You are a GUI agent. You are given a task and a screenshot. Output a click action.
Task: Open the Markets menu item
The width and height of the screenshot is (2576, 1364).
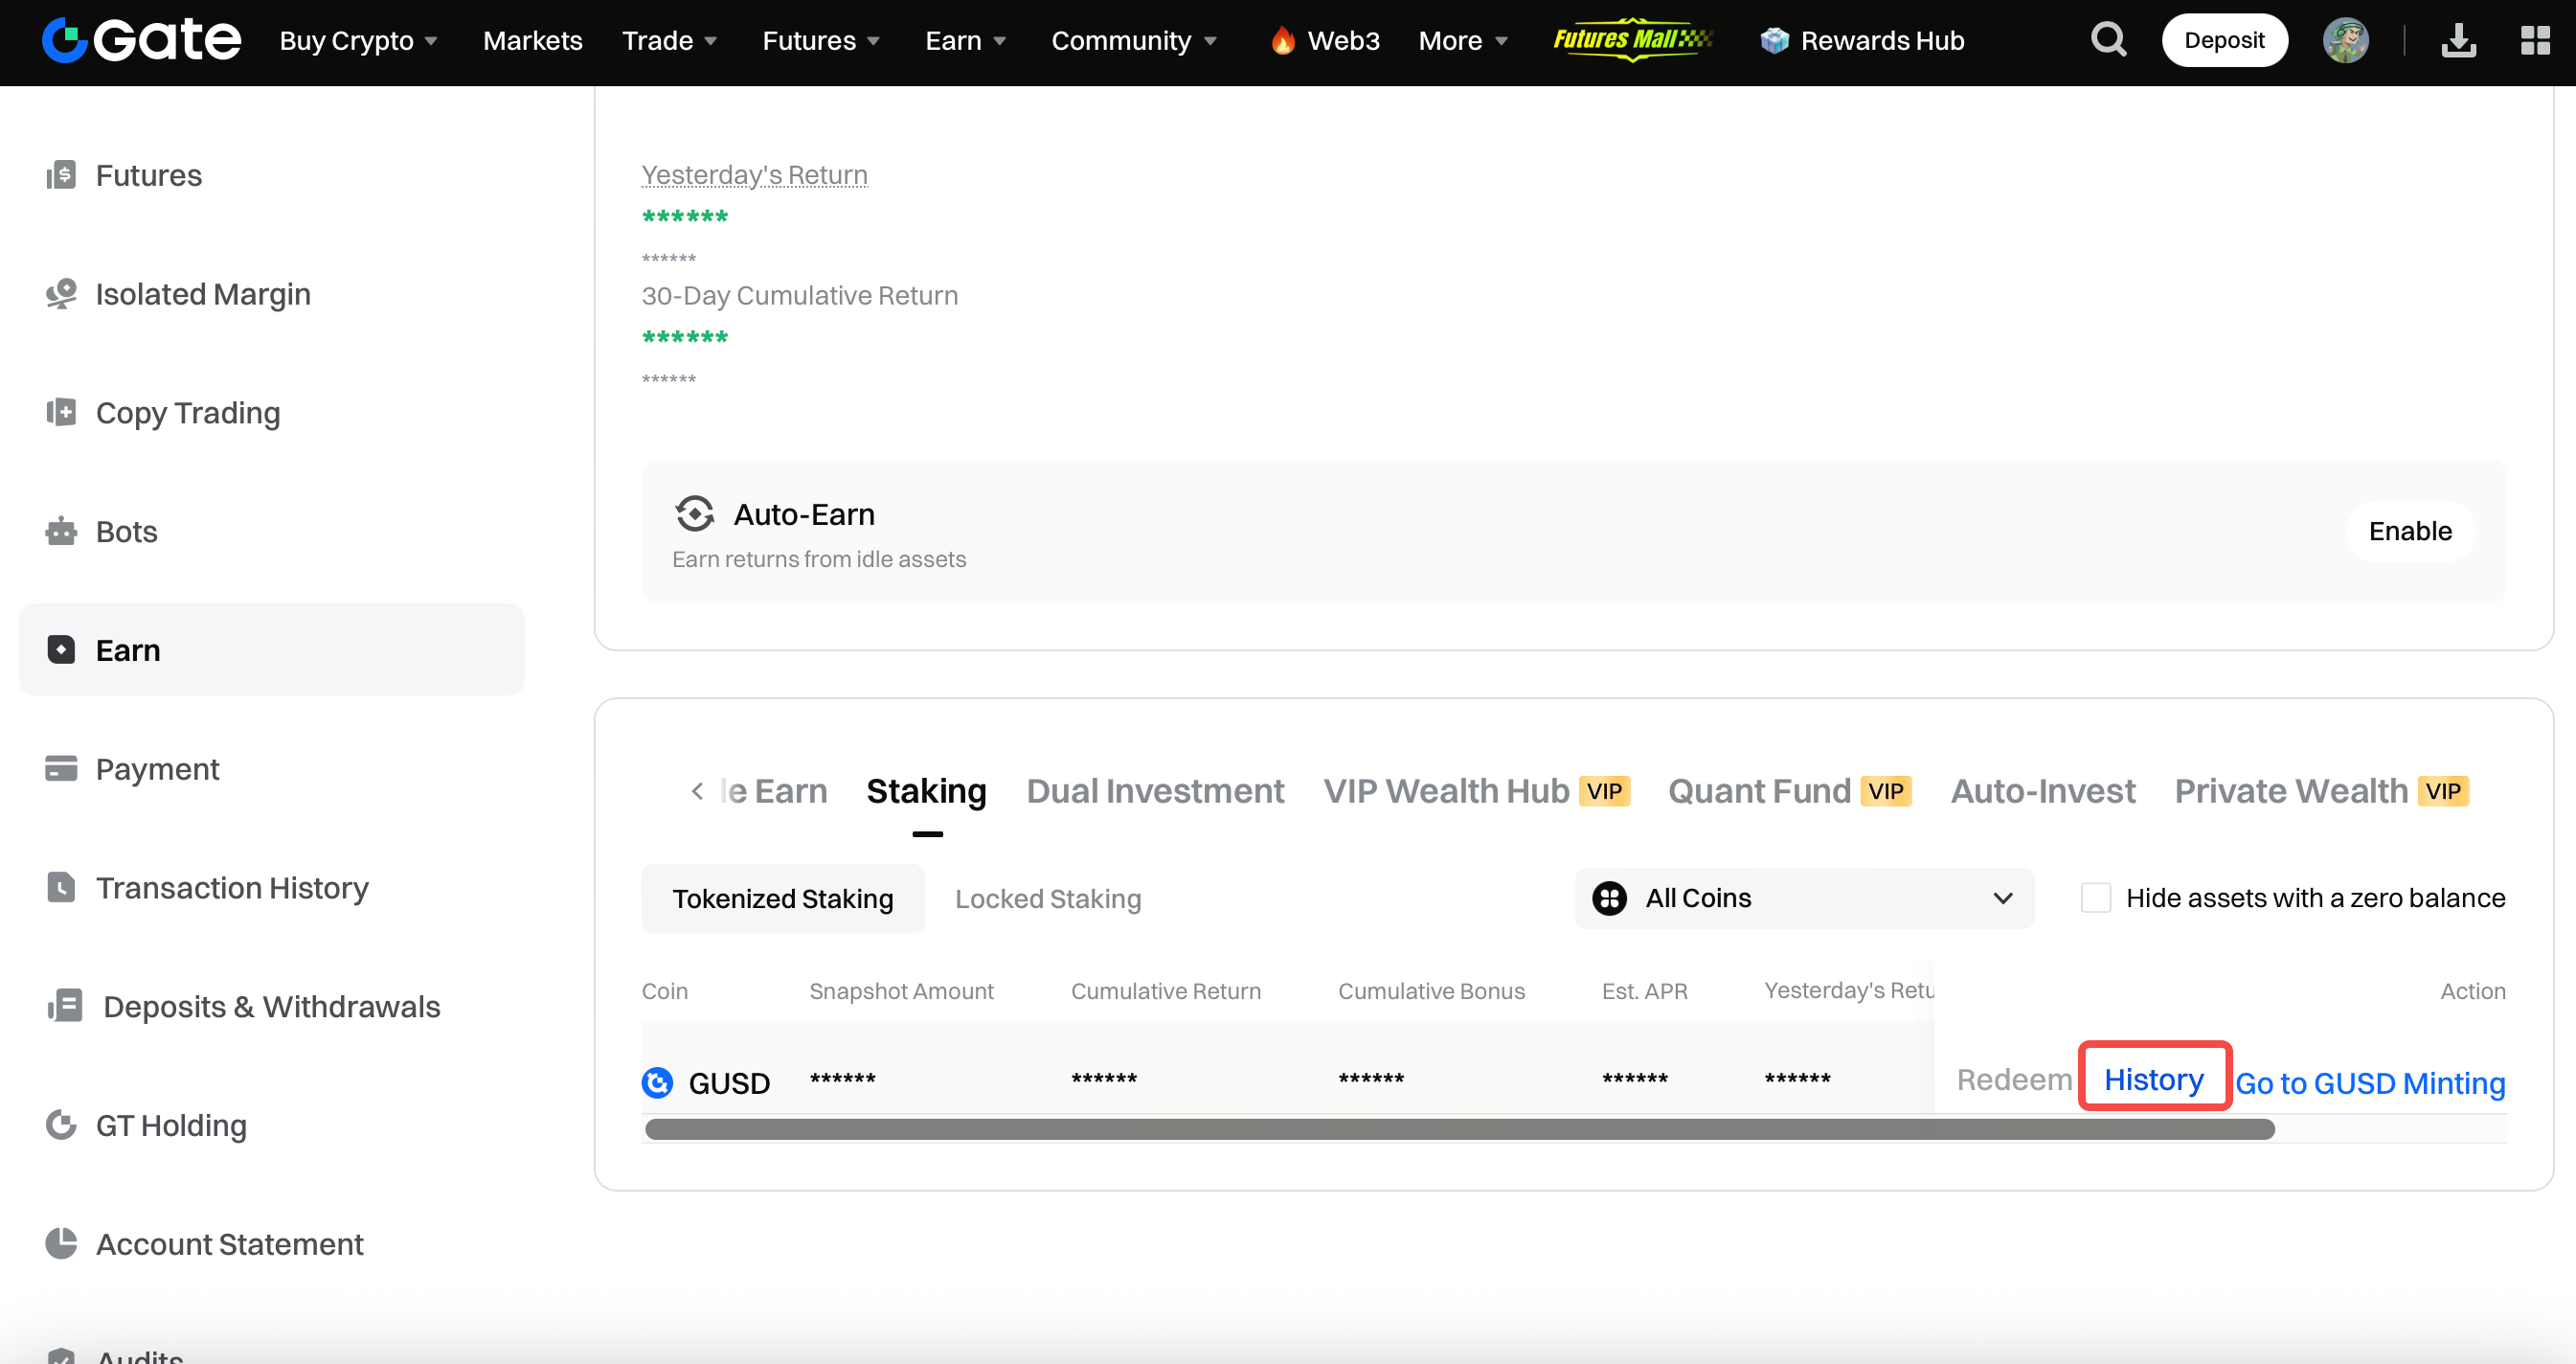pos(532,40)
